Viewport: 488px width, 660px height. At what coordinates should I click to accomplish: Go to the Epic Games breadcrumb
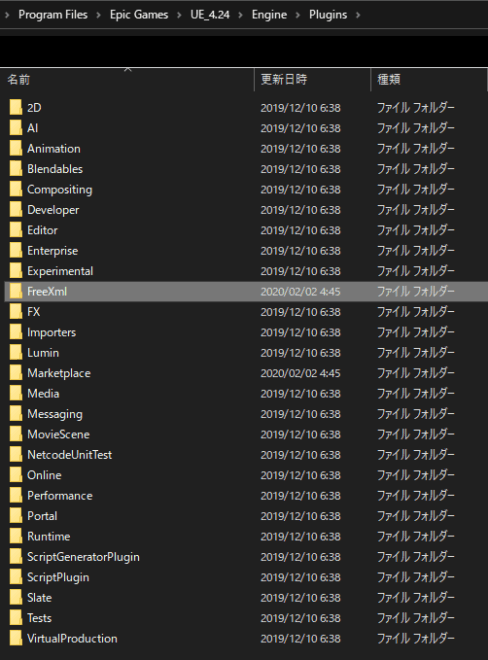point(139,15)
